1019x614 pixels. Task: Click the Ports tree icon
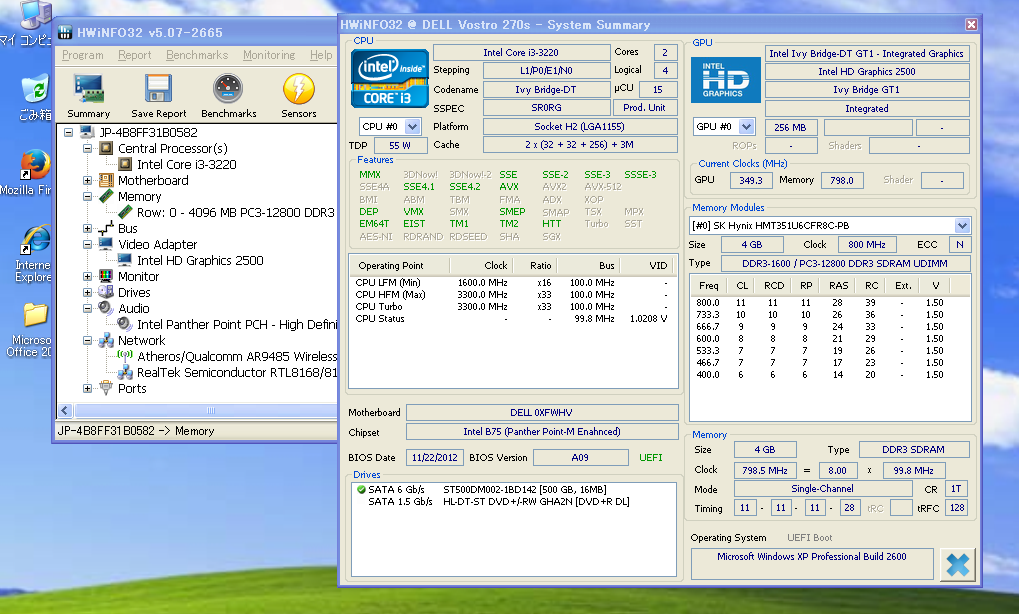[x=106, y=389]
